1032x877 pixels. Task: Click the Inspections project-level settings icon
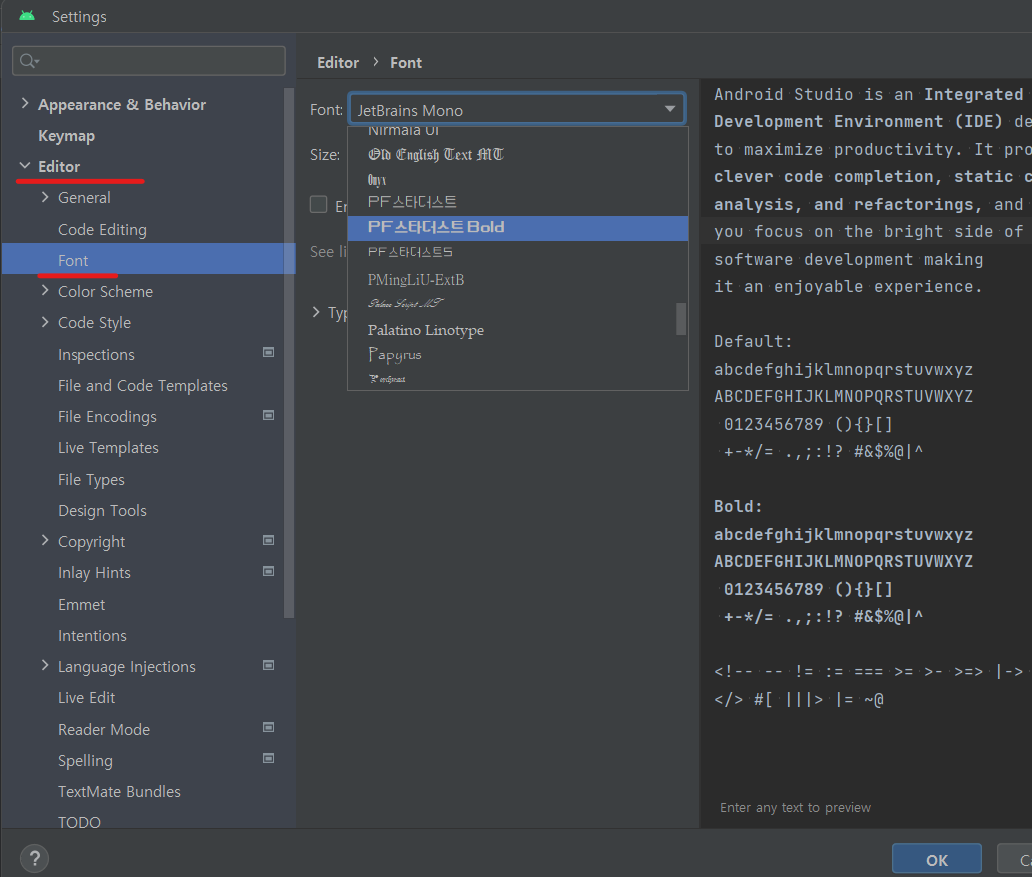click(269, 352)
